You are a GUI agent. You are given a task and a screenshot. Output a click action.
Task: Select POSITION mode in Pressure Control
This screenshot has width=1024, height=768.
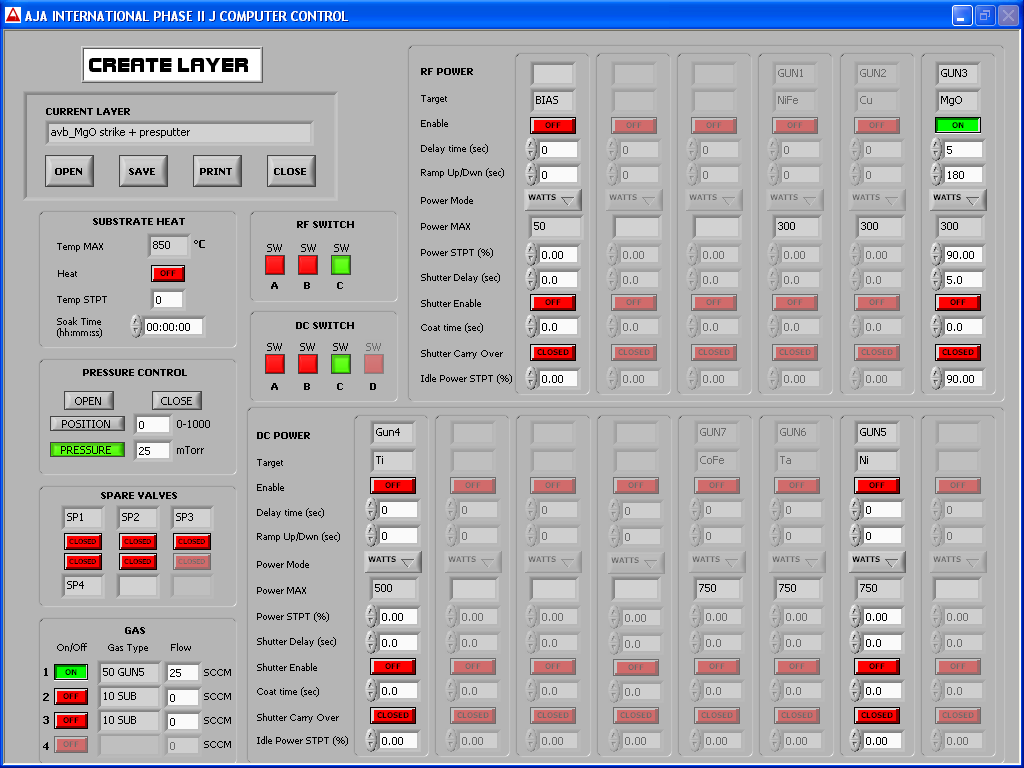[87, 424]
